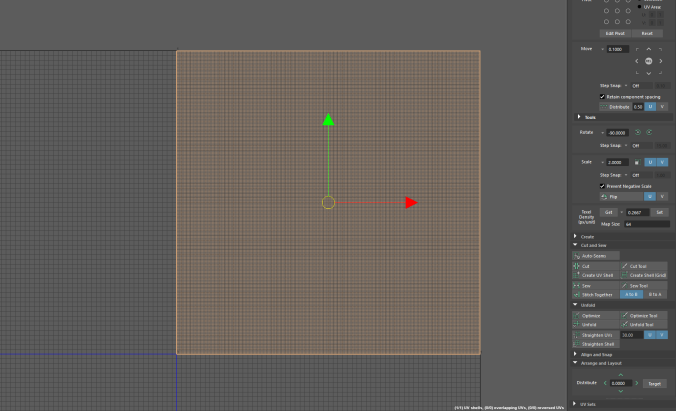The image size is (676, 411).
Task: Click Create Shell (Grid)
Action: (x=644, y=275)
